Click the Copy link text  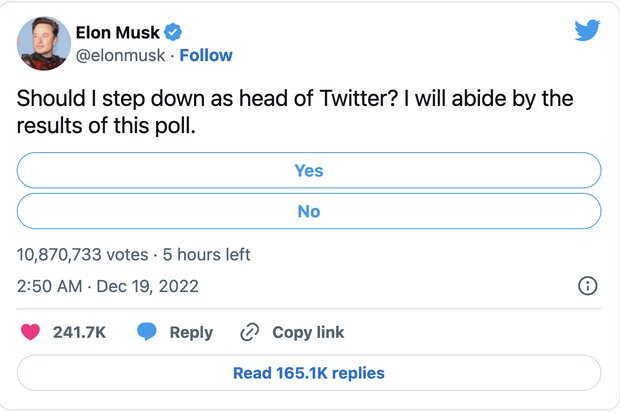pyautogui.click(x=308, y=332)
